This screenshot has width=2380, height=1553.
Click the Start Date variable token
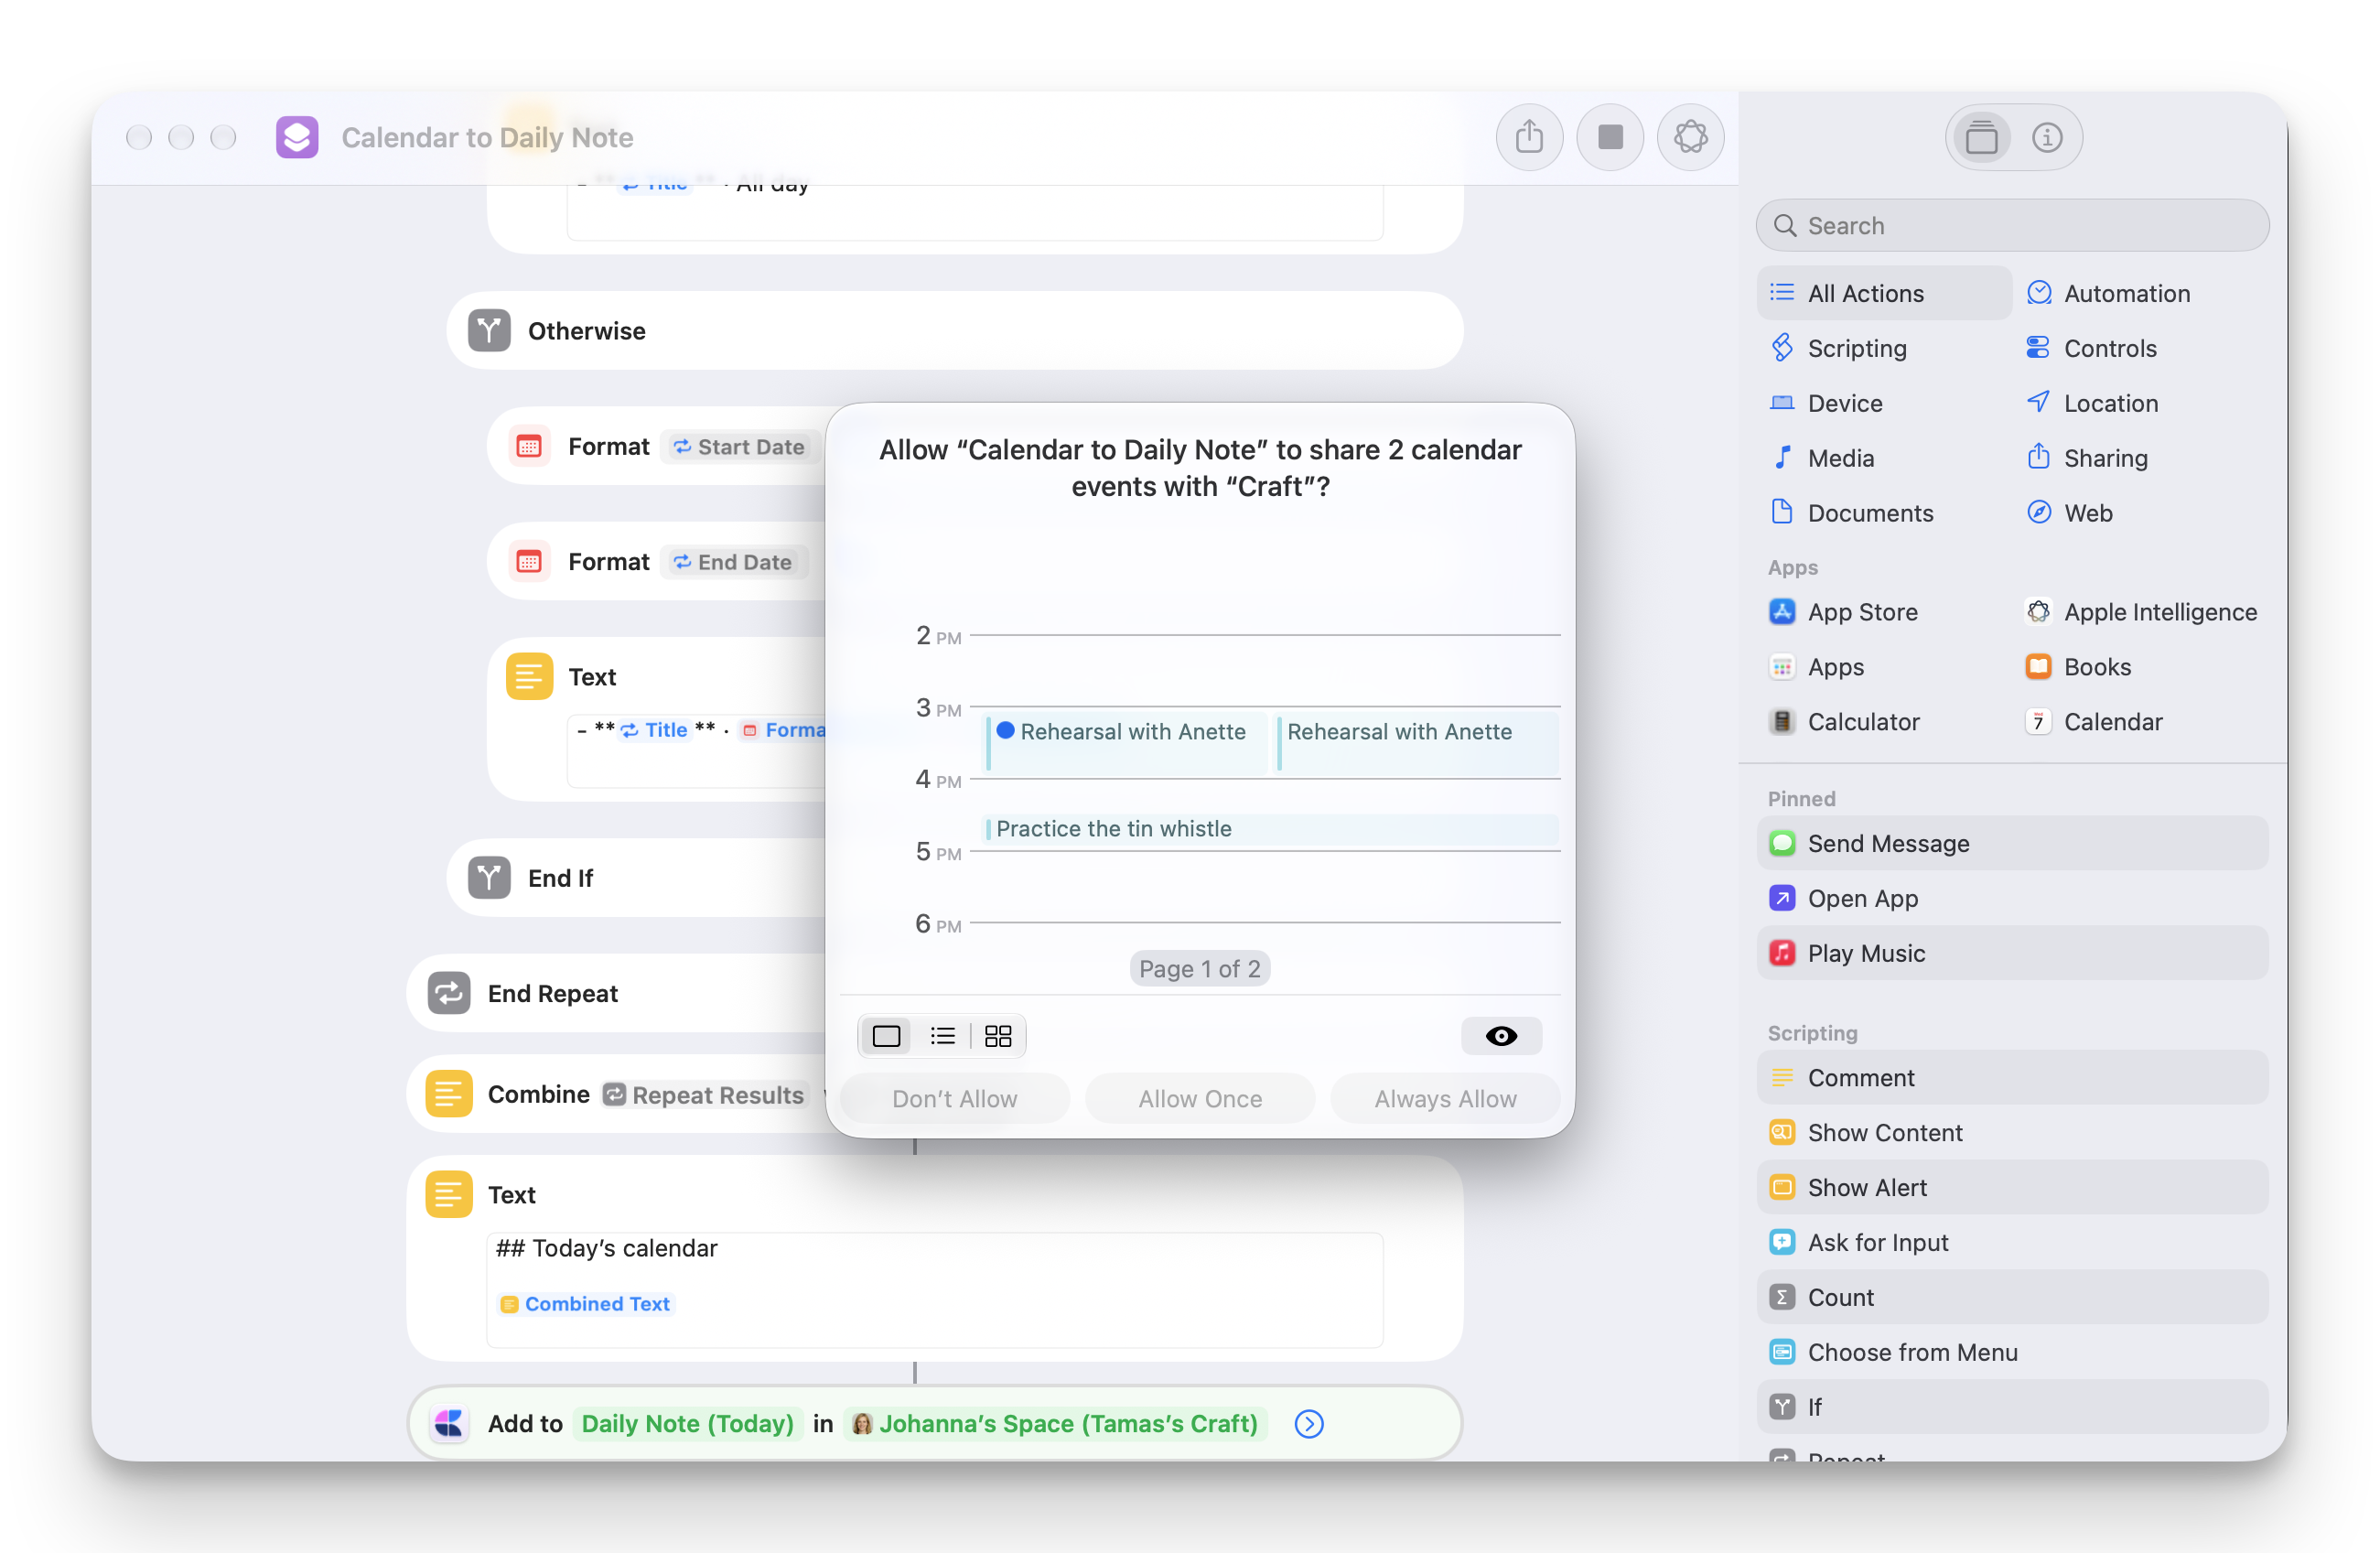pos(740,446)
